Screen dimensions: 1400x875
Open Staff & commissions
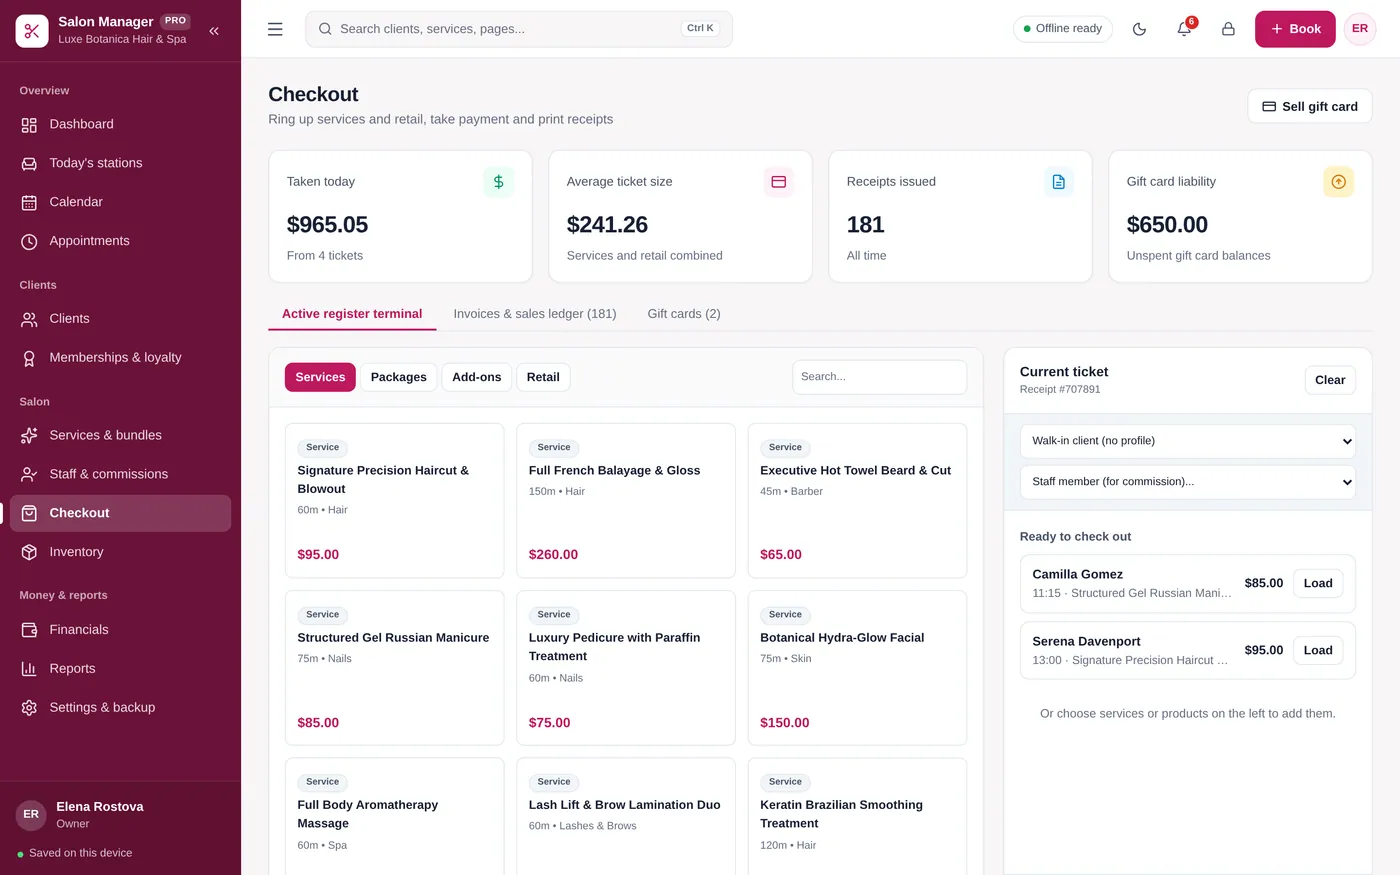pos(120,474)
